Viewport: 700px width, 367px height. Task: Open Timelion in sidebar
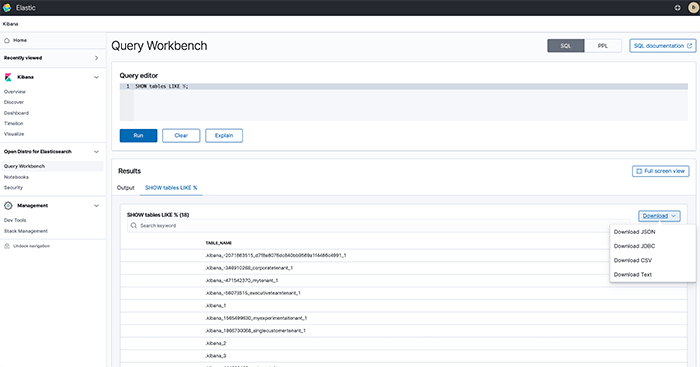click(x=13, y=123)
